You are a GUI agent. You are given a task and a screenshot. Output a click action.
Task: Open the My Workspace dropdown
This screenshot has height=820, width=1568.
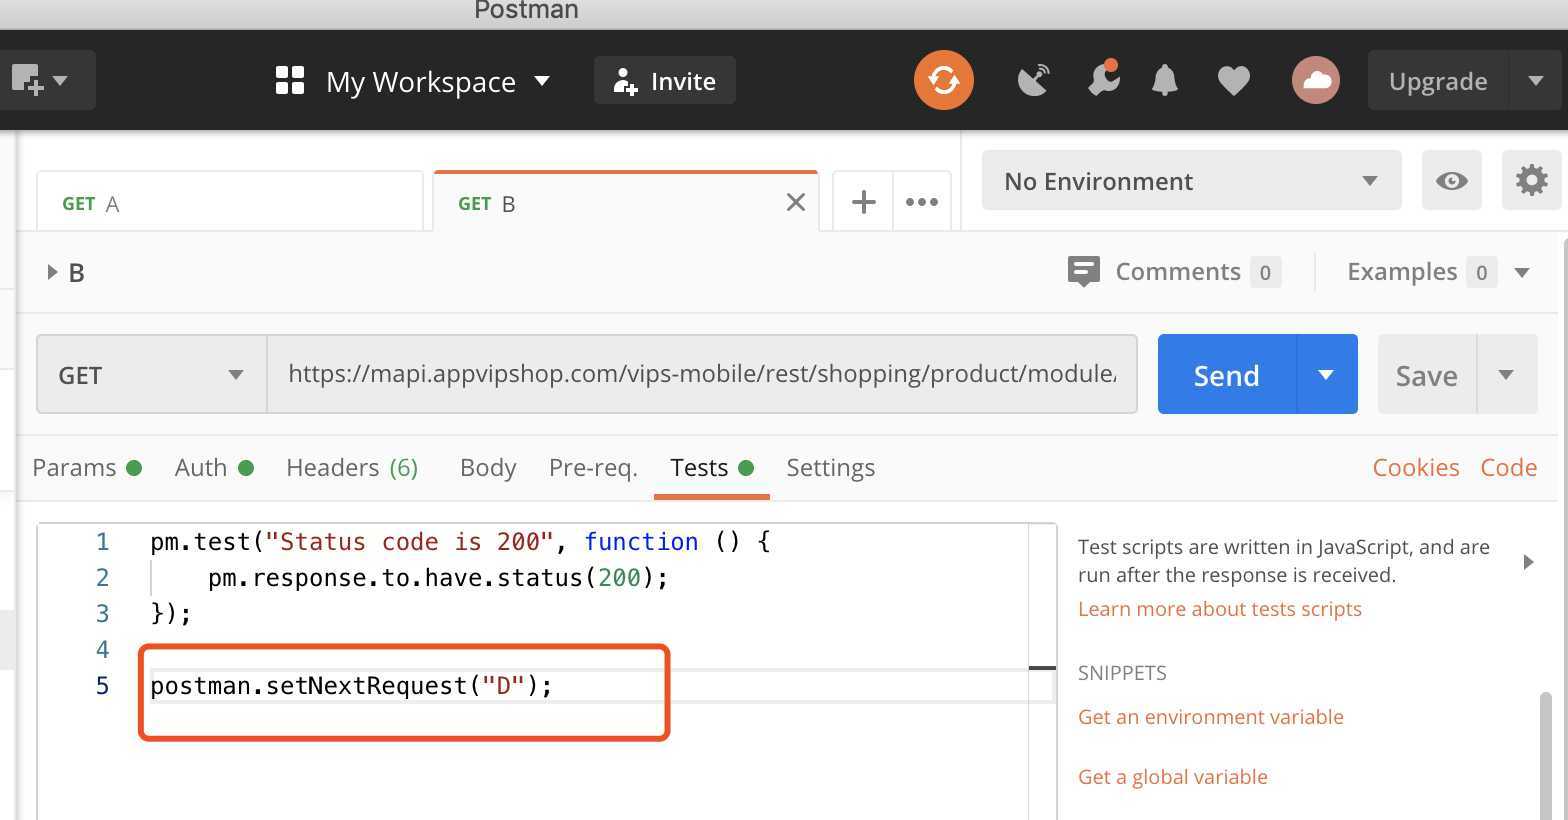438,81
